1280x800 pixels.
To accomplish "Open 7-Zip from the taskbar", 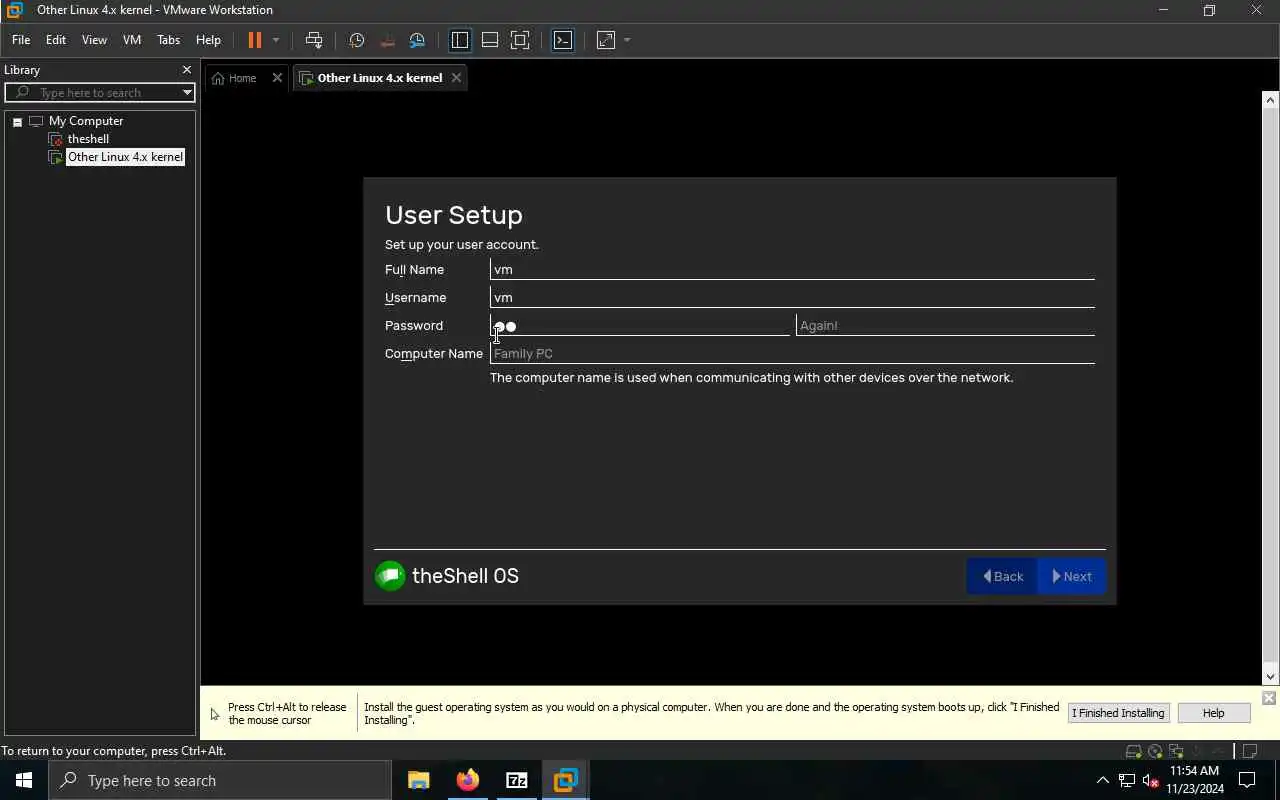I will 517,781.
